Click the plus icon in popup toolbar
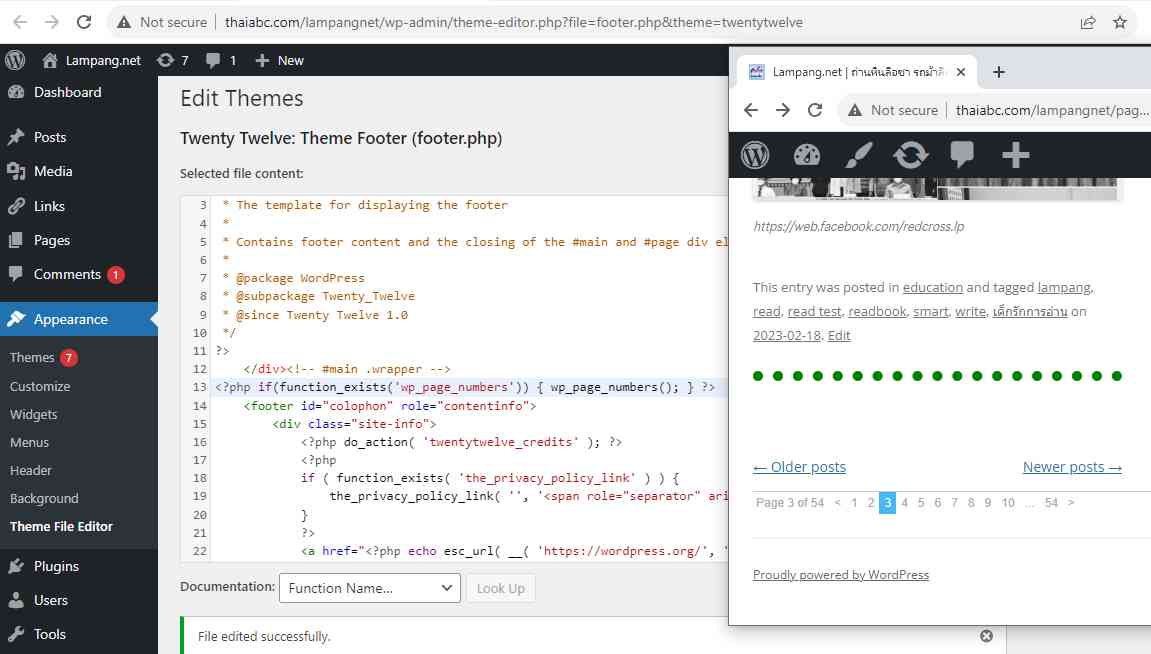 [x=1014, y=155]
